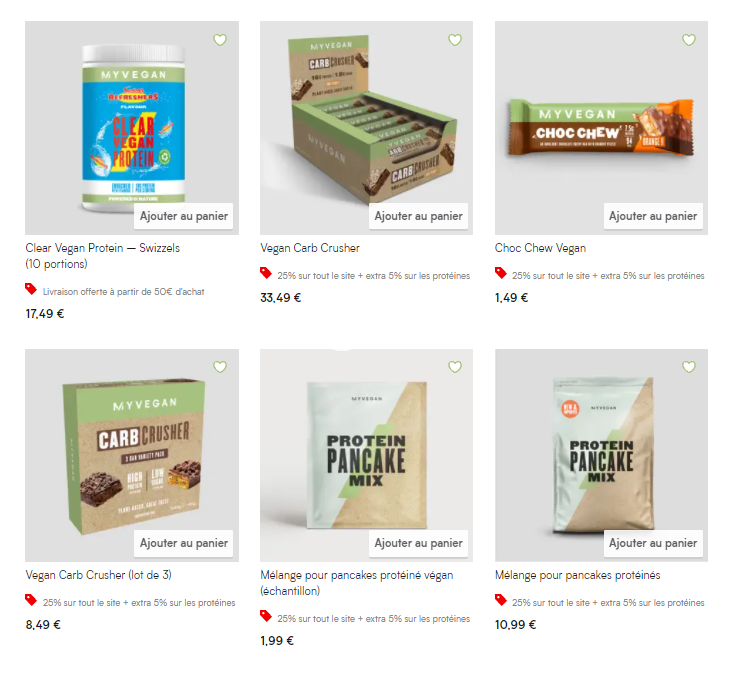The height and width of the screenshot is (673, 748).
Task: Open Vegan Carb Crusher (lot de 3) title
Action: pyautogui.click(x=98, y=575)
